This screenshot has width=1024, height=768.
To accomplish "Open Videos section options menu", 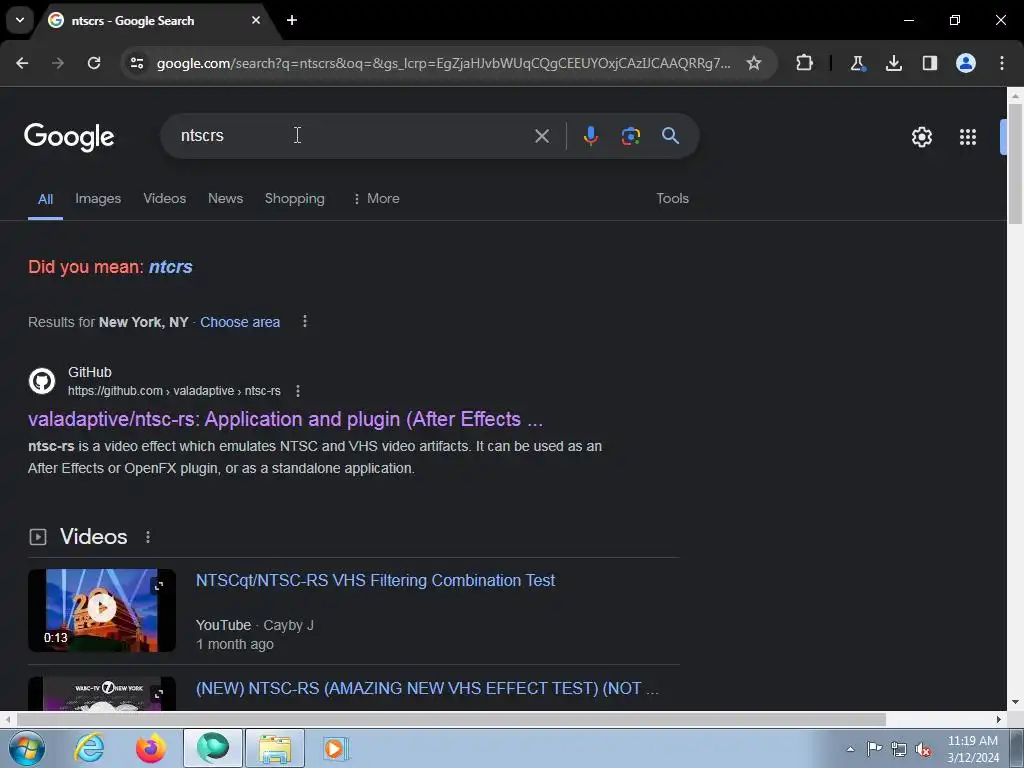I will pos(148,537).
